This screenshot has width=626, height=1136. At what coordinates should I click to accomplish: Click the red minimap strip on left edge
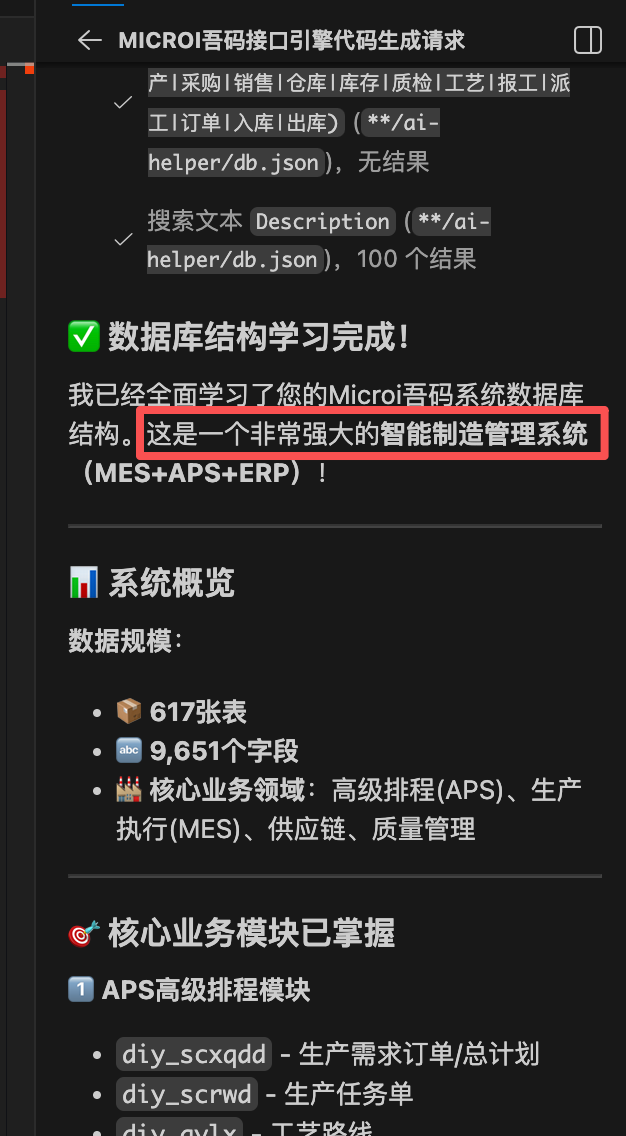tap(3, 181)
